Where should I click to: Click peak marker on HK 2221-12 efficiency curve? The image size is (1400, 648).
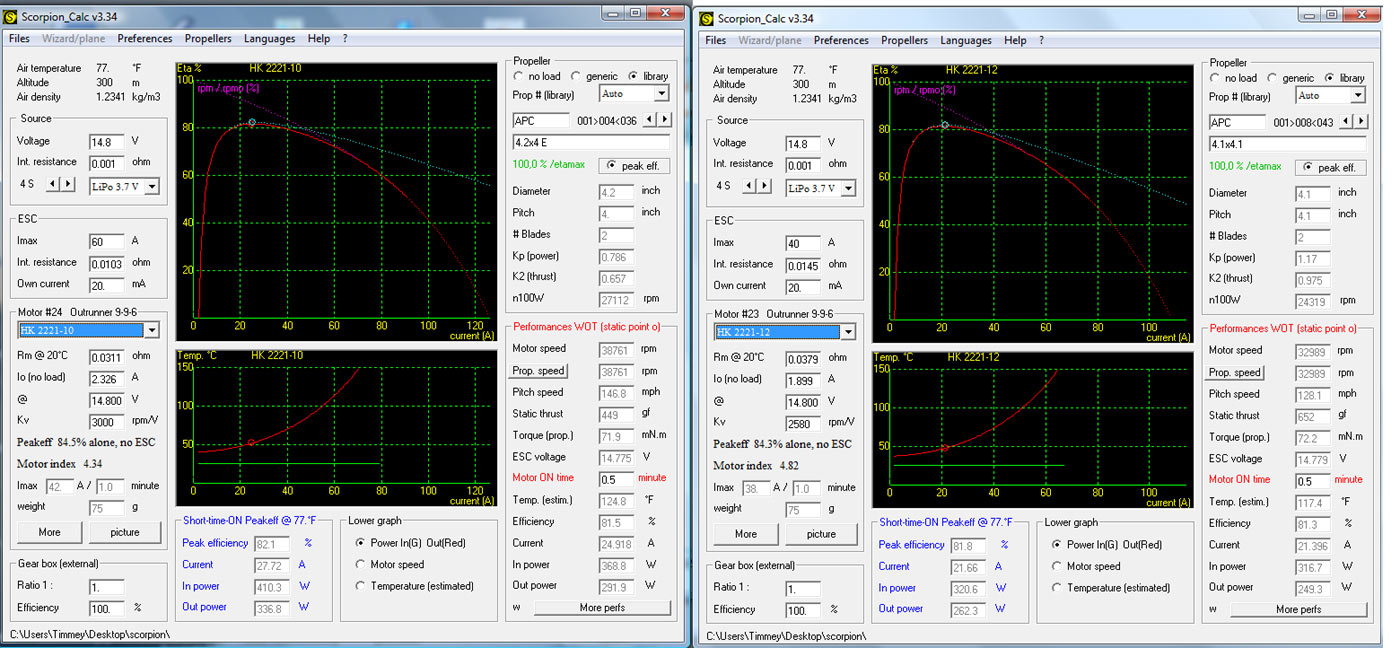pos(945,125)
